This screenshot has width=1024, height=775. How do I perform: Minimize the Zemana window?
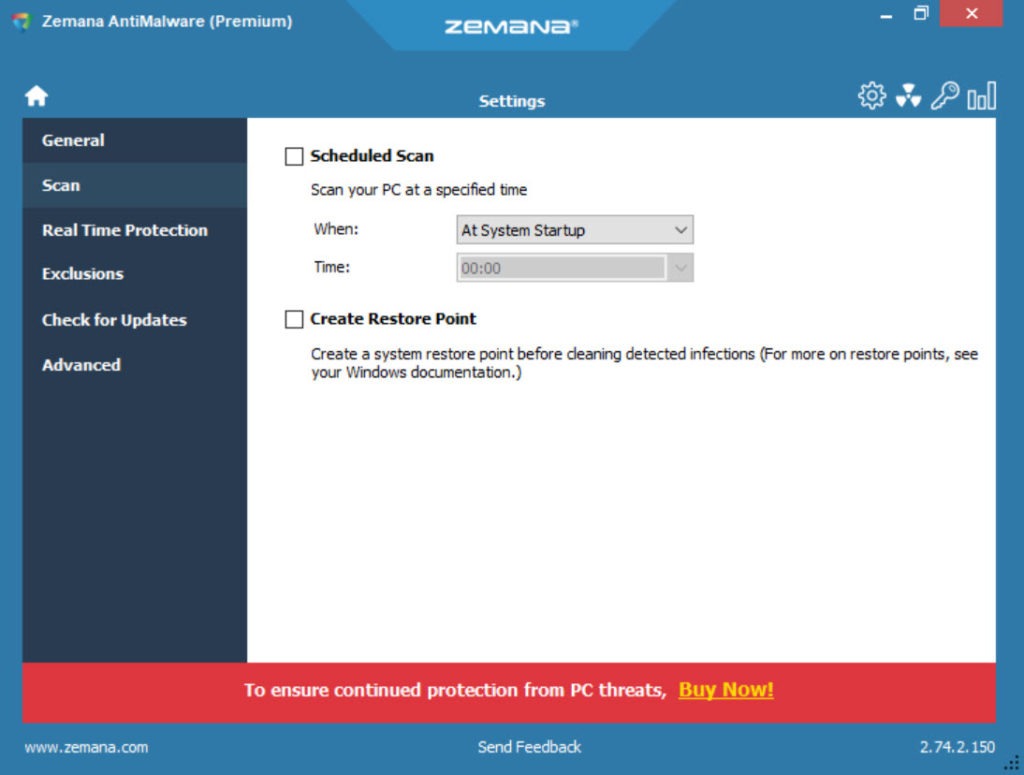point(886,14)
